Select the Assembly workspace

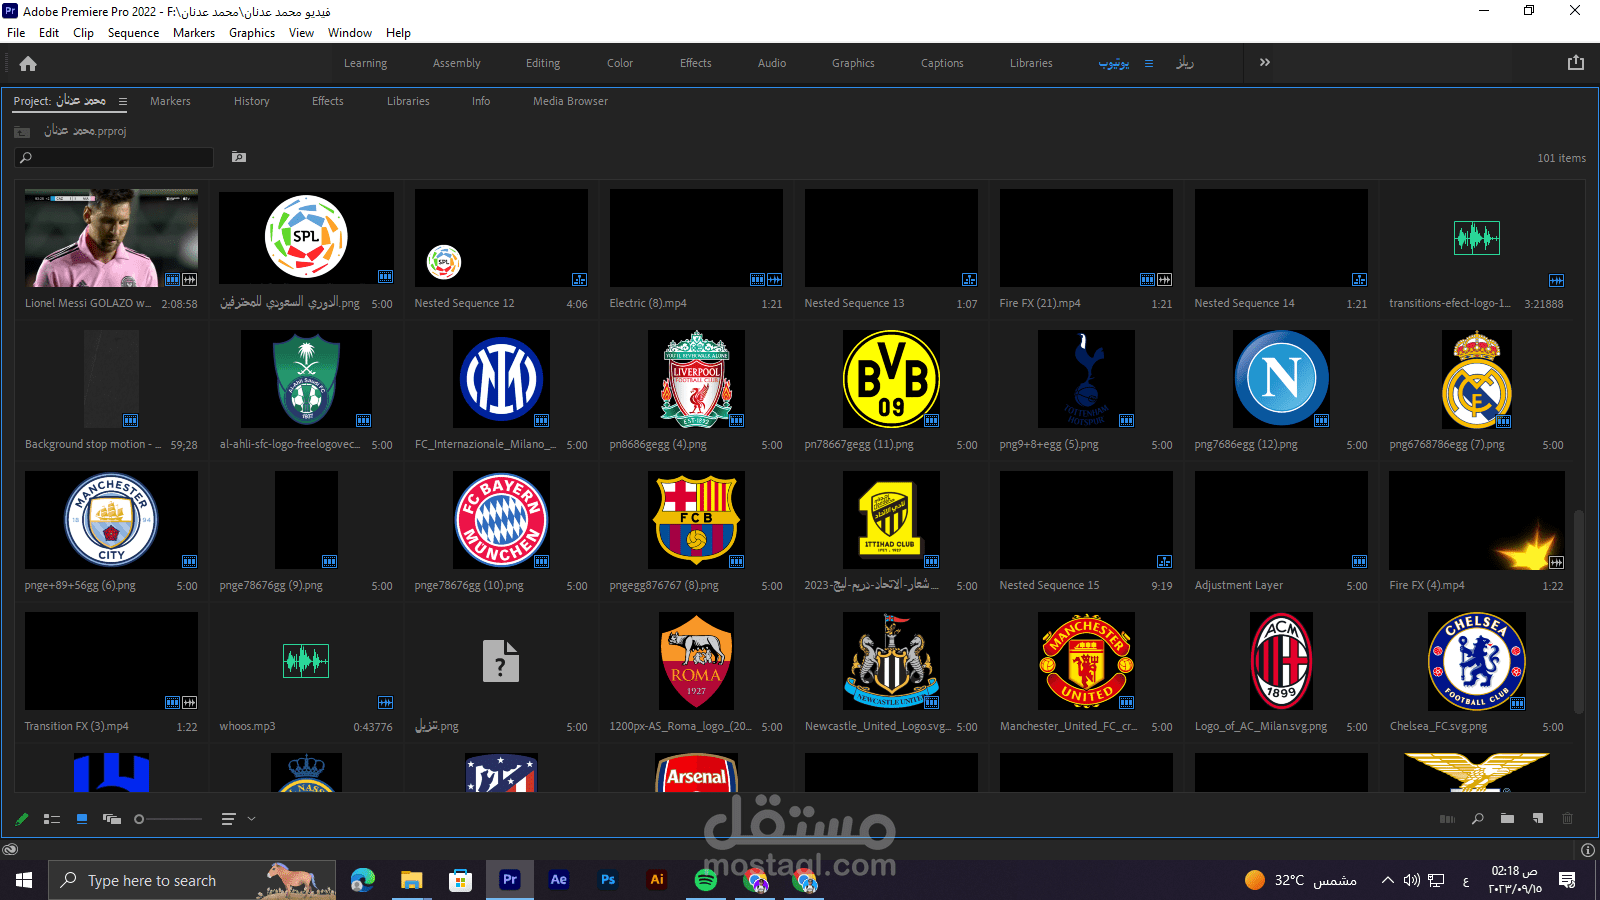point(457,63)
